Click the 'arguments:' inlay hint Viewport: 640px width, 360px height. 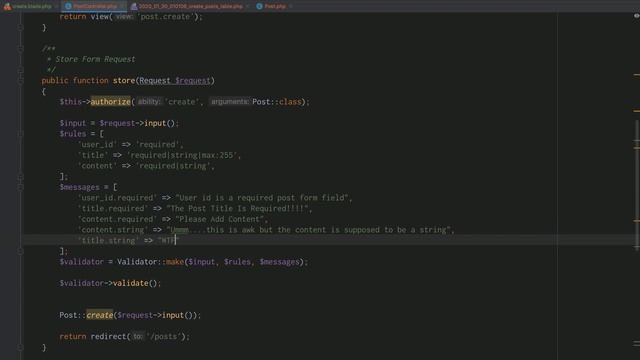pos(229,102)
